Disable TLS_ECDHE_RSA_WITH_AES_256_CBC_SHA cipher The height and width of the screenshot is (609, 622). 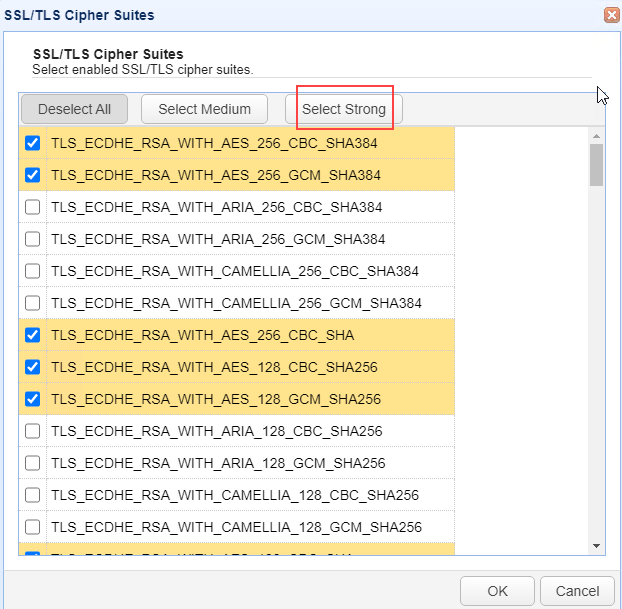pos(33,335)
